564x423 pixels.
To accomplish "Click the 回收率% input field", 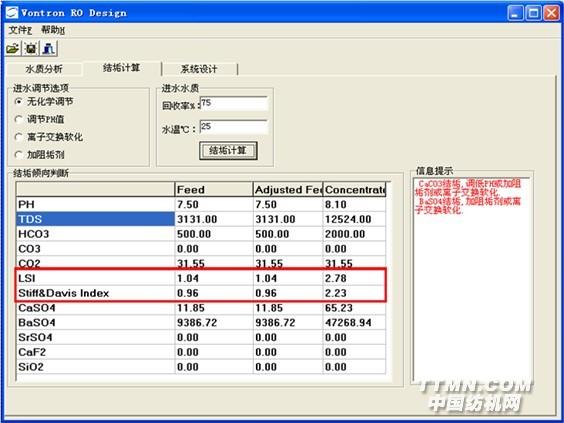I will [x=234, y=103].
